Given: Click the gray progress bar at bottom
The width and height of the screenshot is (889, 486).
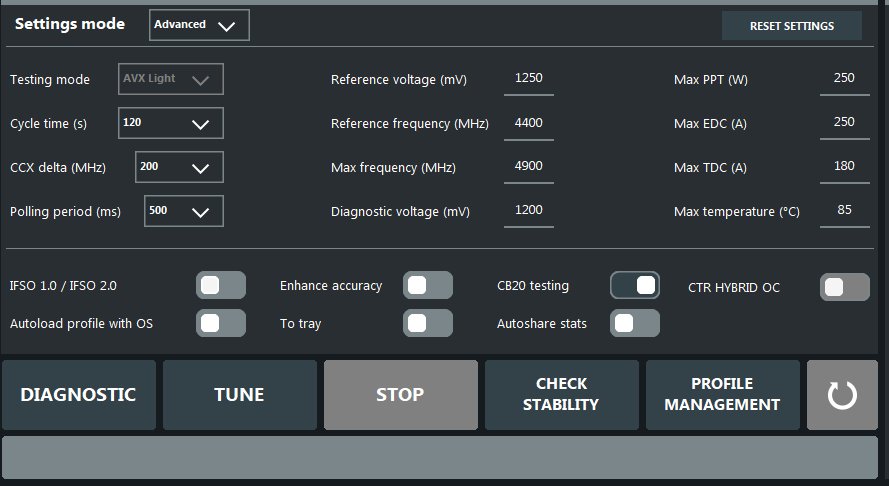Looking at the screenshot, I should click(440, 457).
